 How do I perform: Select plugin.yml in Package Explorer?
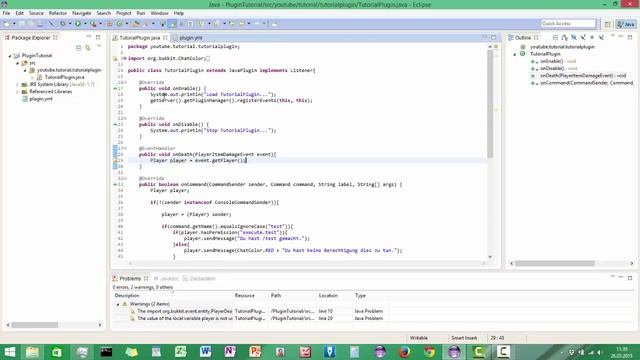[x=41, y=99]
